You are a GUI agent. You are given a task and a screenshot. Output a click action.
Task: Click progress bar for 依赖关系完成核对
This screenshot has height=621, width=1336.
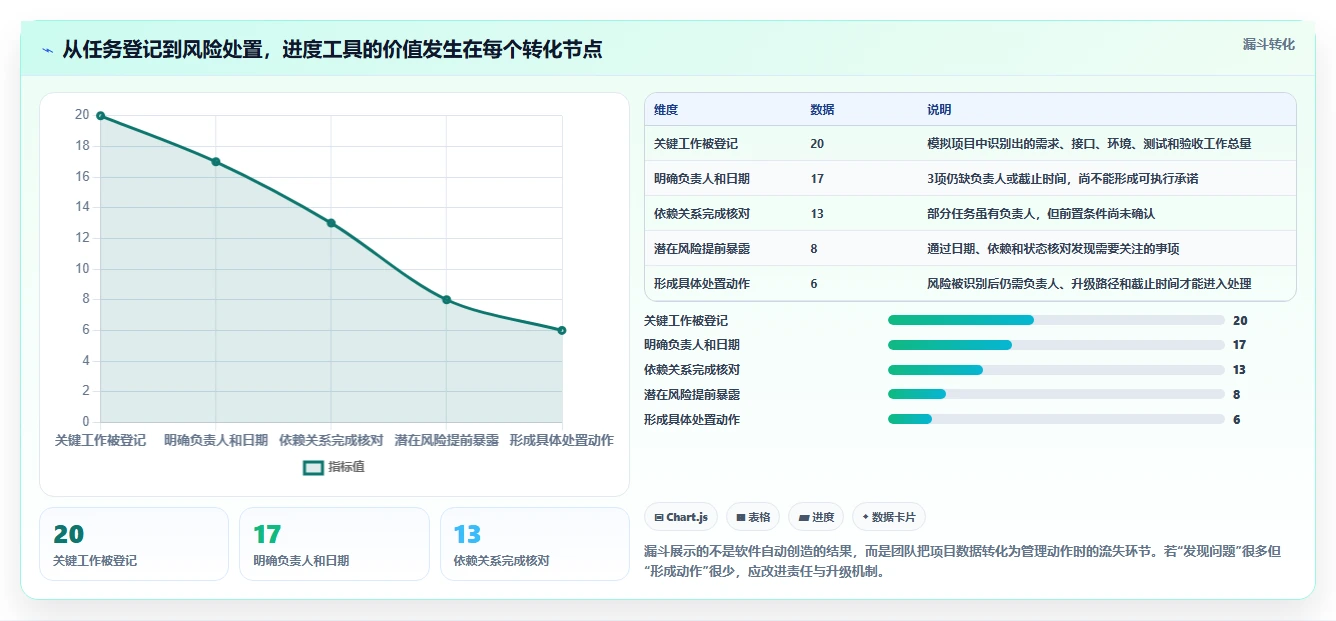tap(1056, 370)
